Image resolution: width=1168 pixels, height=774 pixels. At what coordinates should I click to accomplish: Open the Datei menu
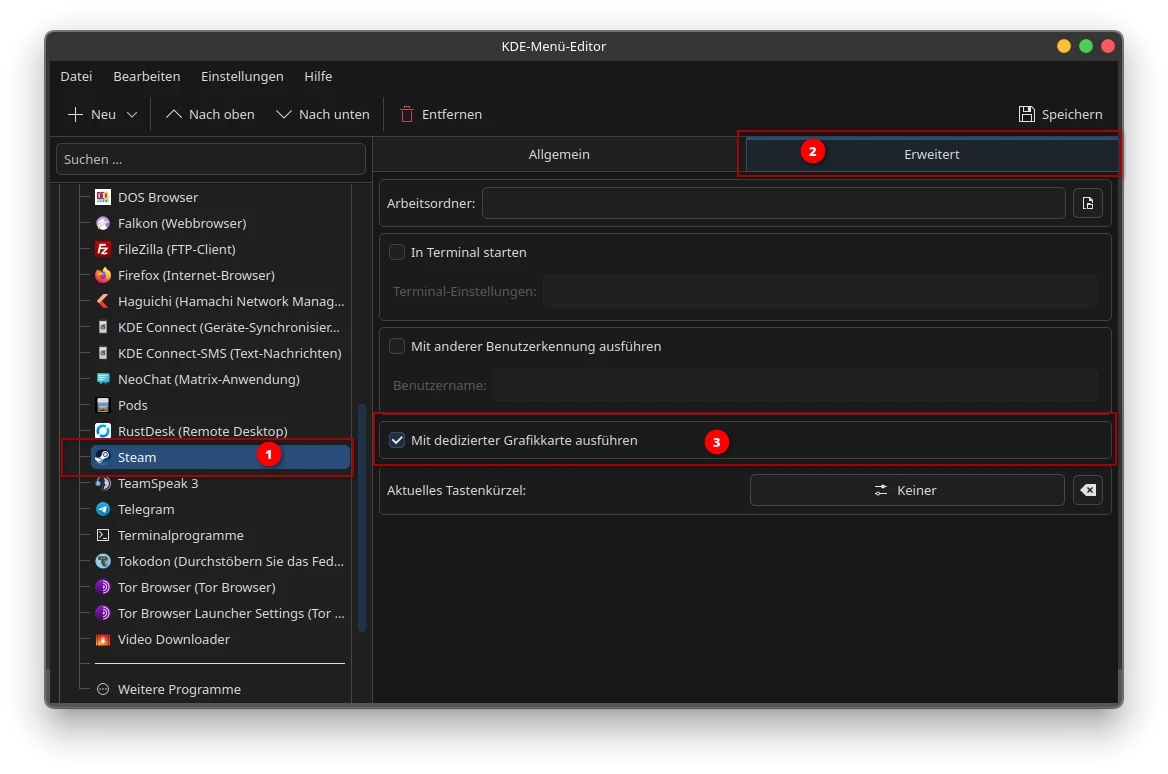pos(76,76)
